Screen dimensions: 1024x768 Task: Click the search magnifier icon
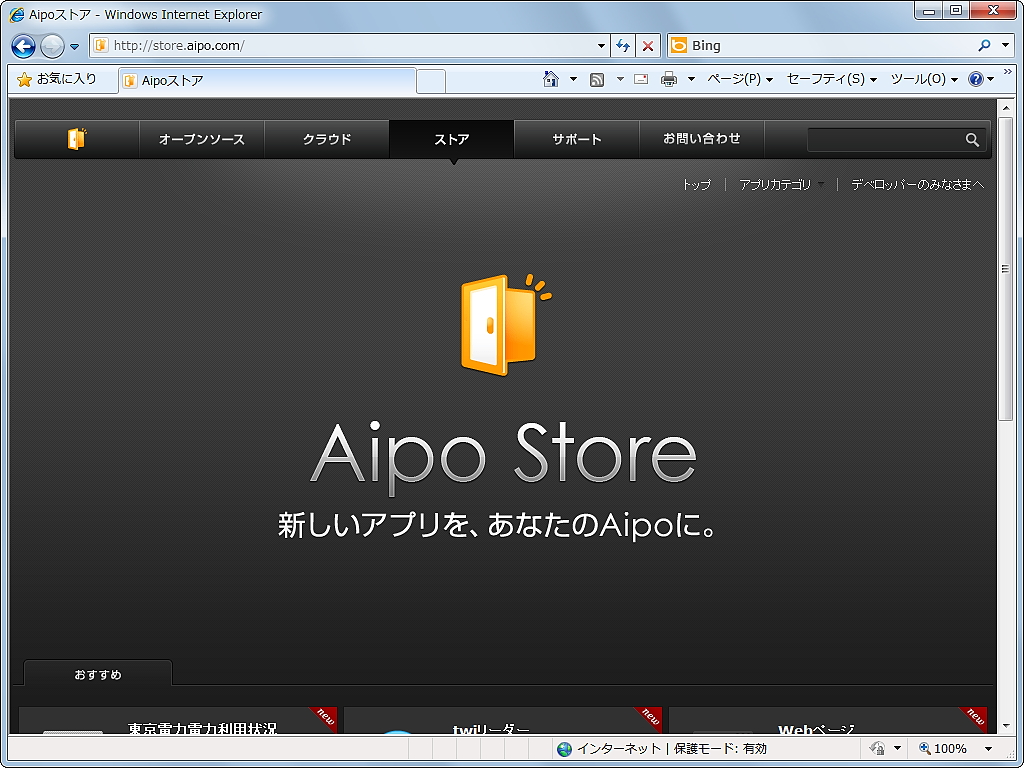pos(971,140)
